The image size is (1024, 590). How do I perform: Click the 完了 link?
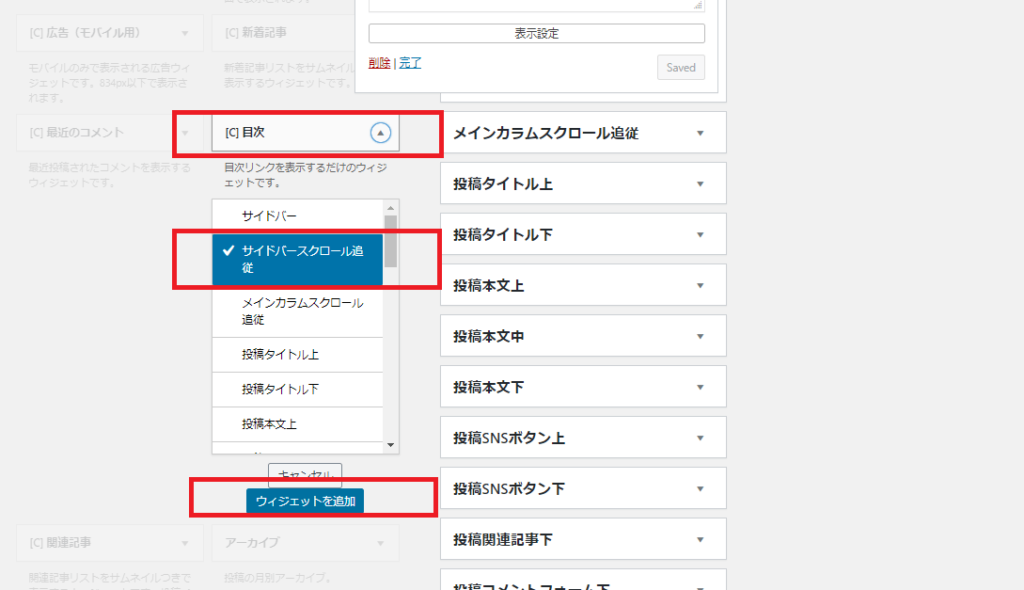[410, 63]
